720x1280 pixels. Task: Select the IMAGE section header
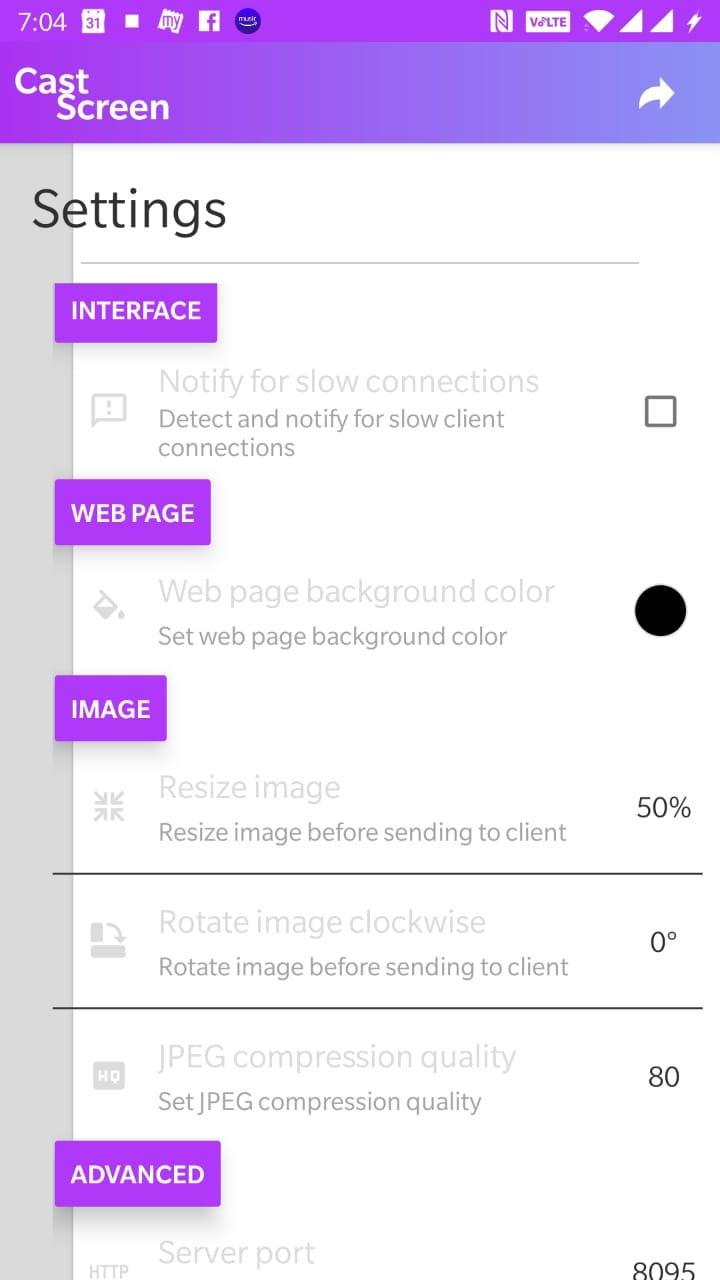111,709
